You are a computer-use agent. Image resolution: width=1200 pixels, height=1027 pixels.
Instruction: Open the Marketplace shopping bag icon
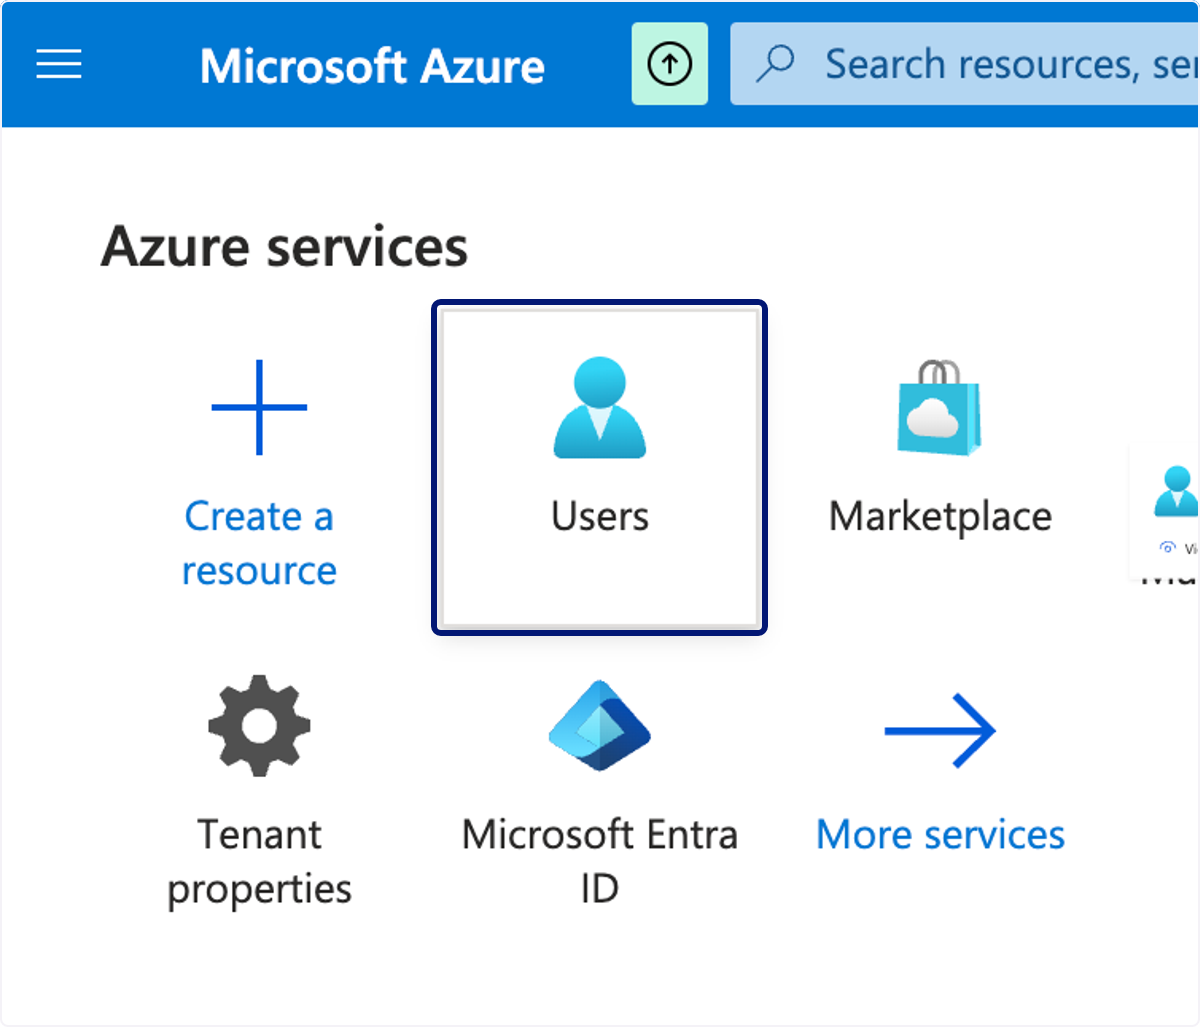tap(939, 408)
